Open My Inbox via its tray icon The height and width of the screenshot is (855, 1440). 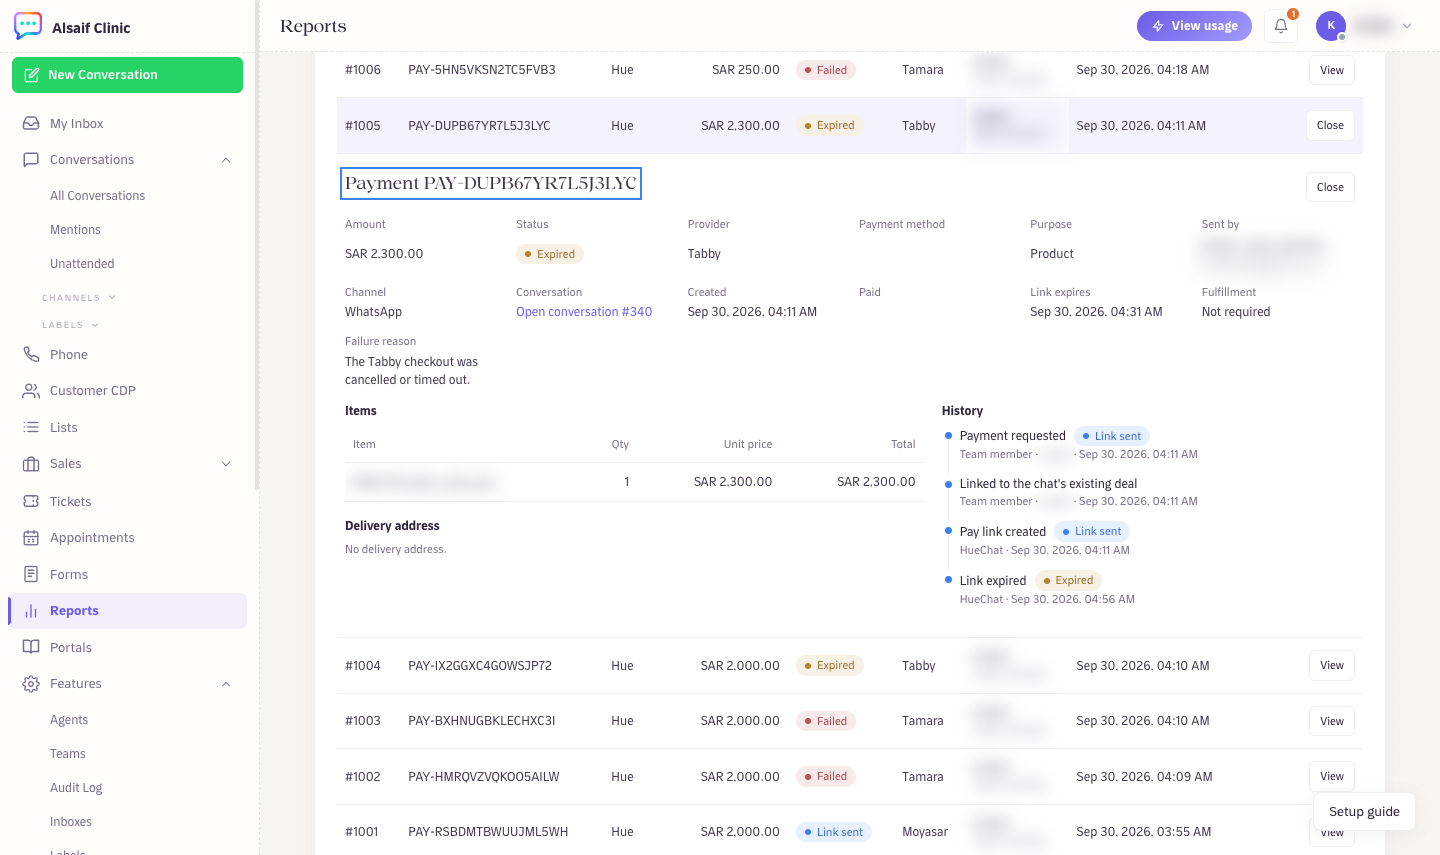click(31, 123)
